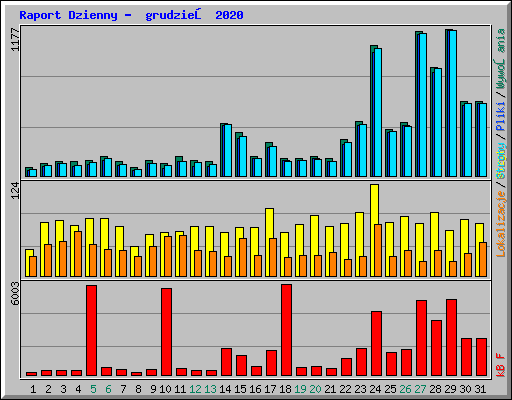Click the red KB bar for day 5
This screenshot has width=512, height=400.
(92, 330)
